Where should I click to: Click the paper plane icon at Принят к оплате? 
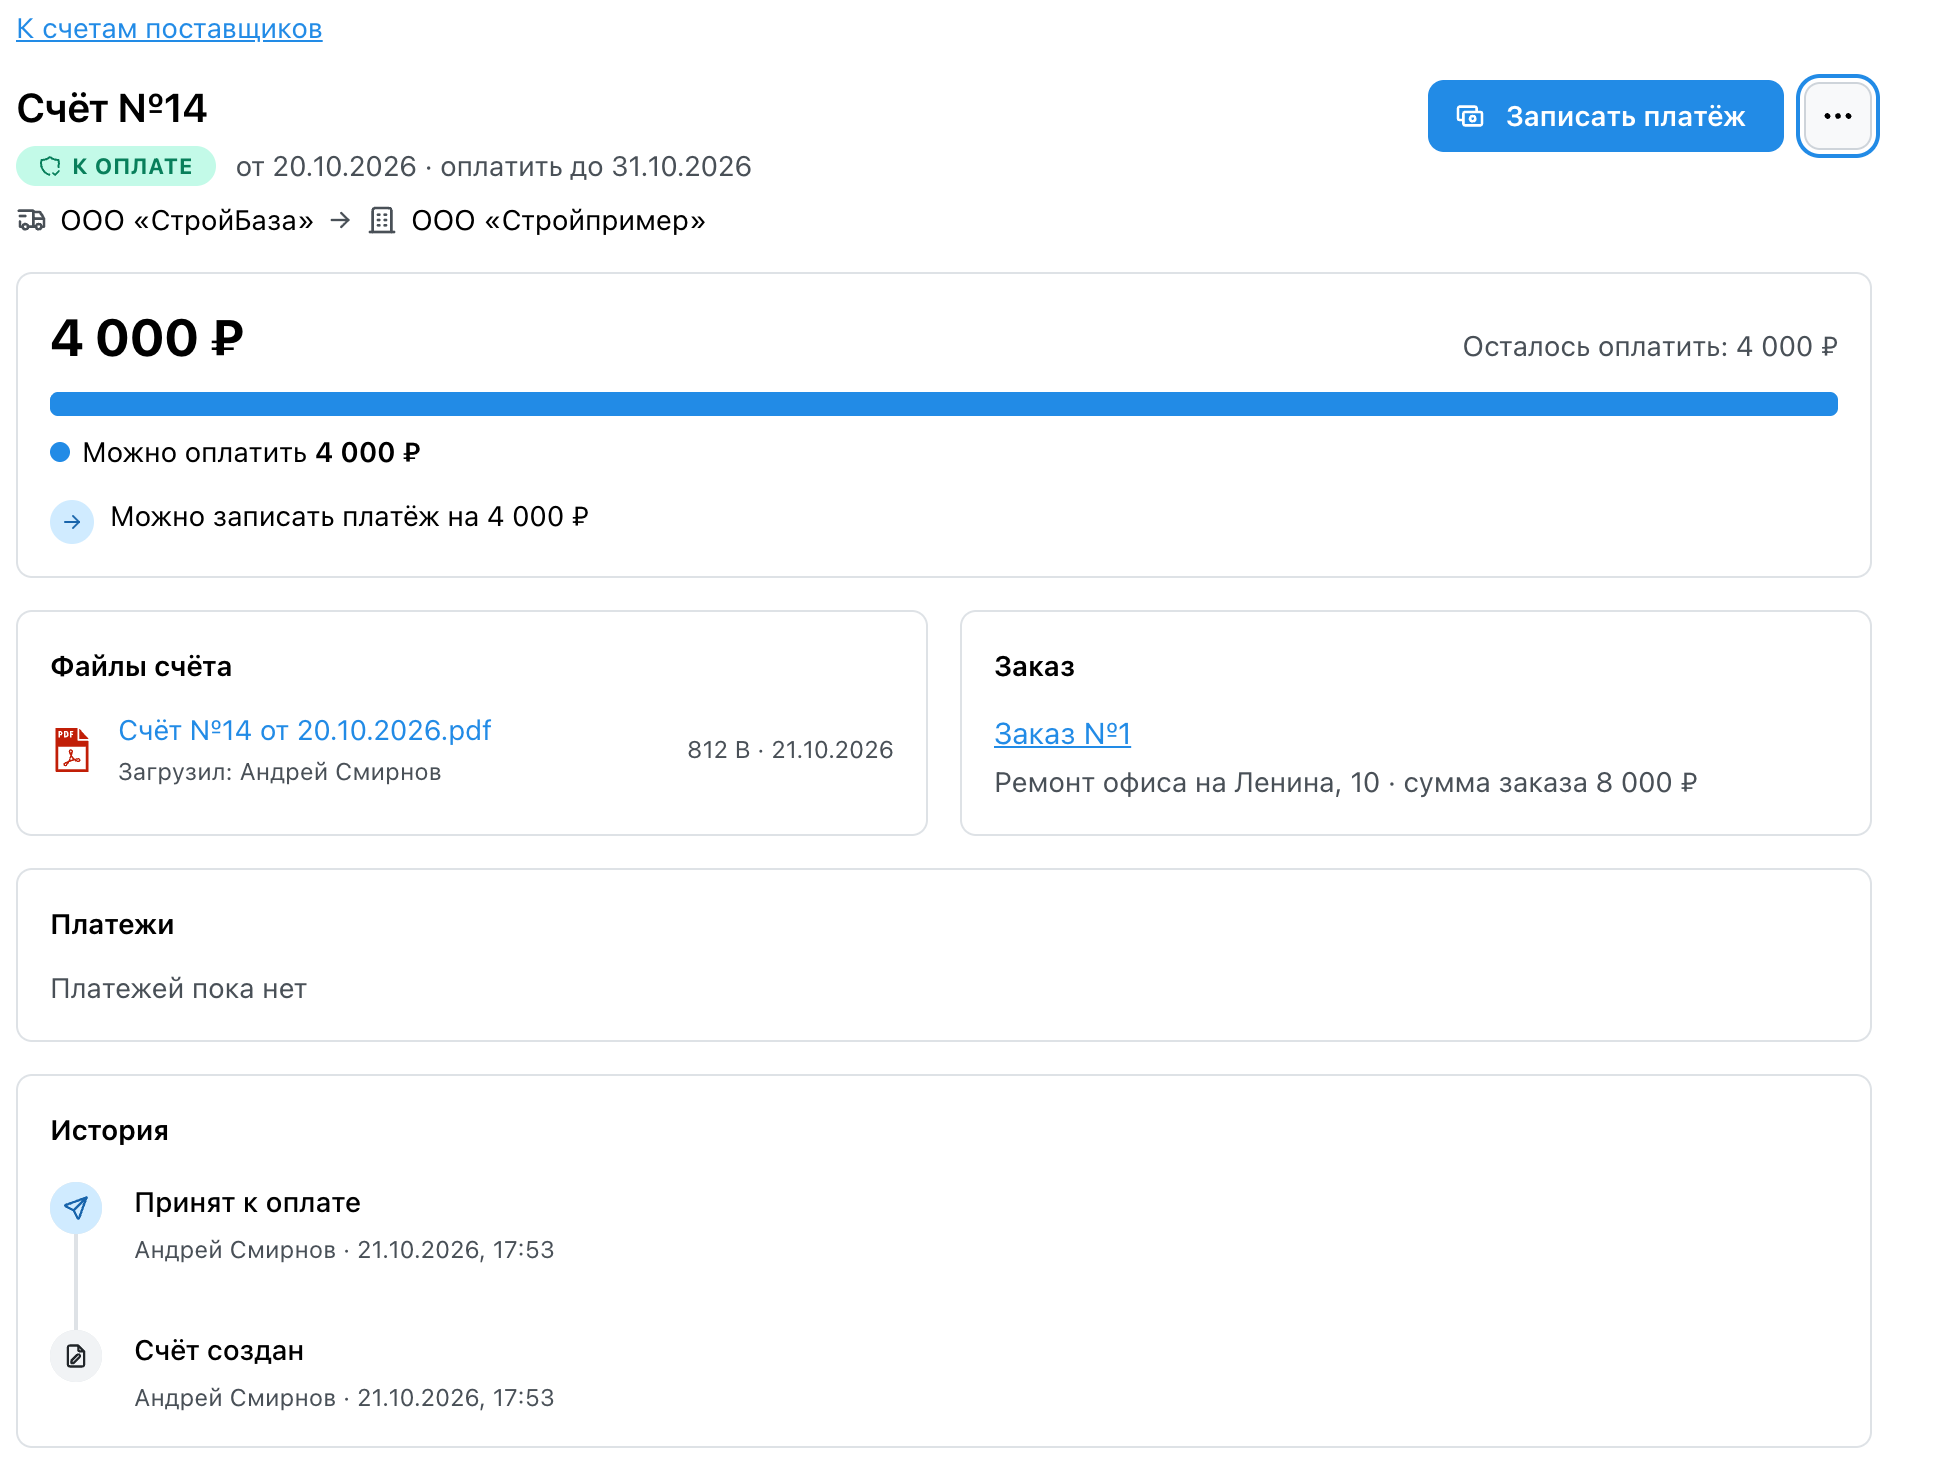pos(76,1208)
